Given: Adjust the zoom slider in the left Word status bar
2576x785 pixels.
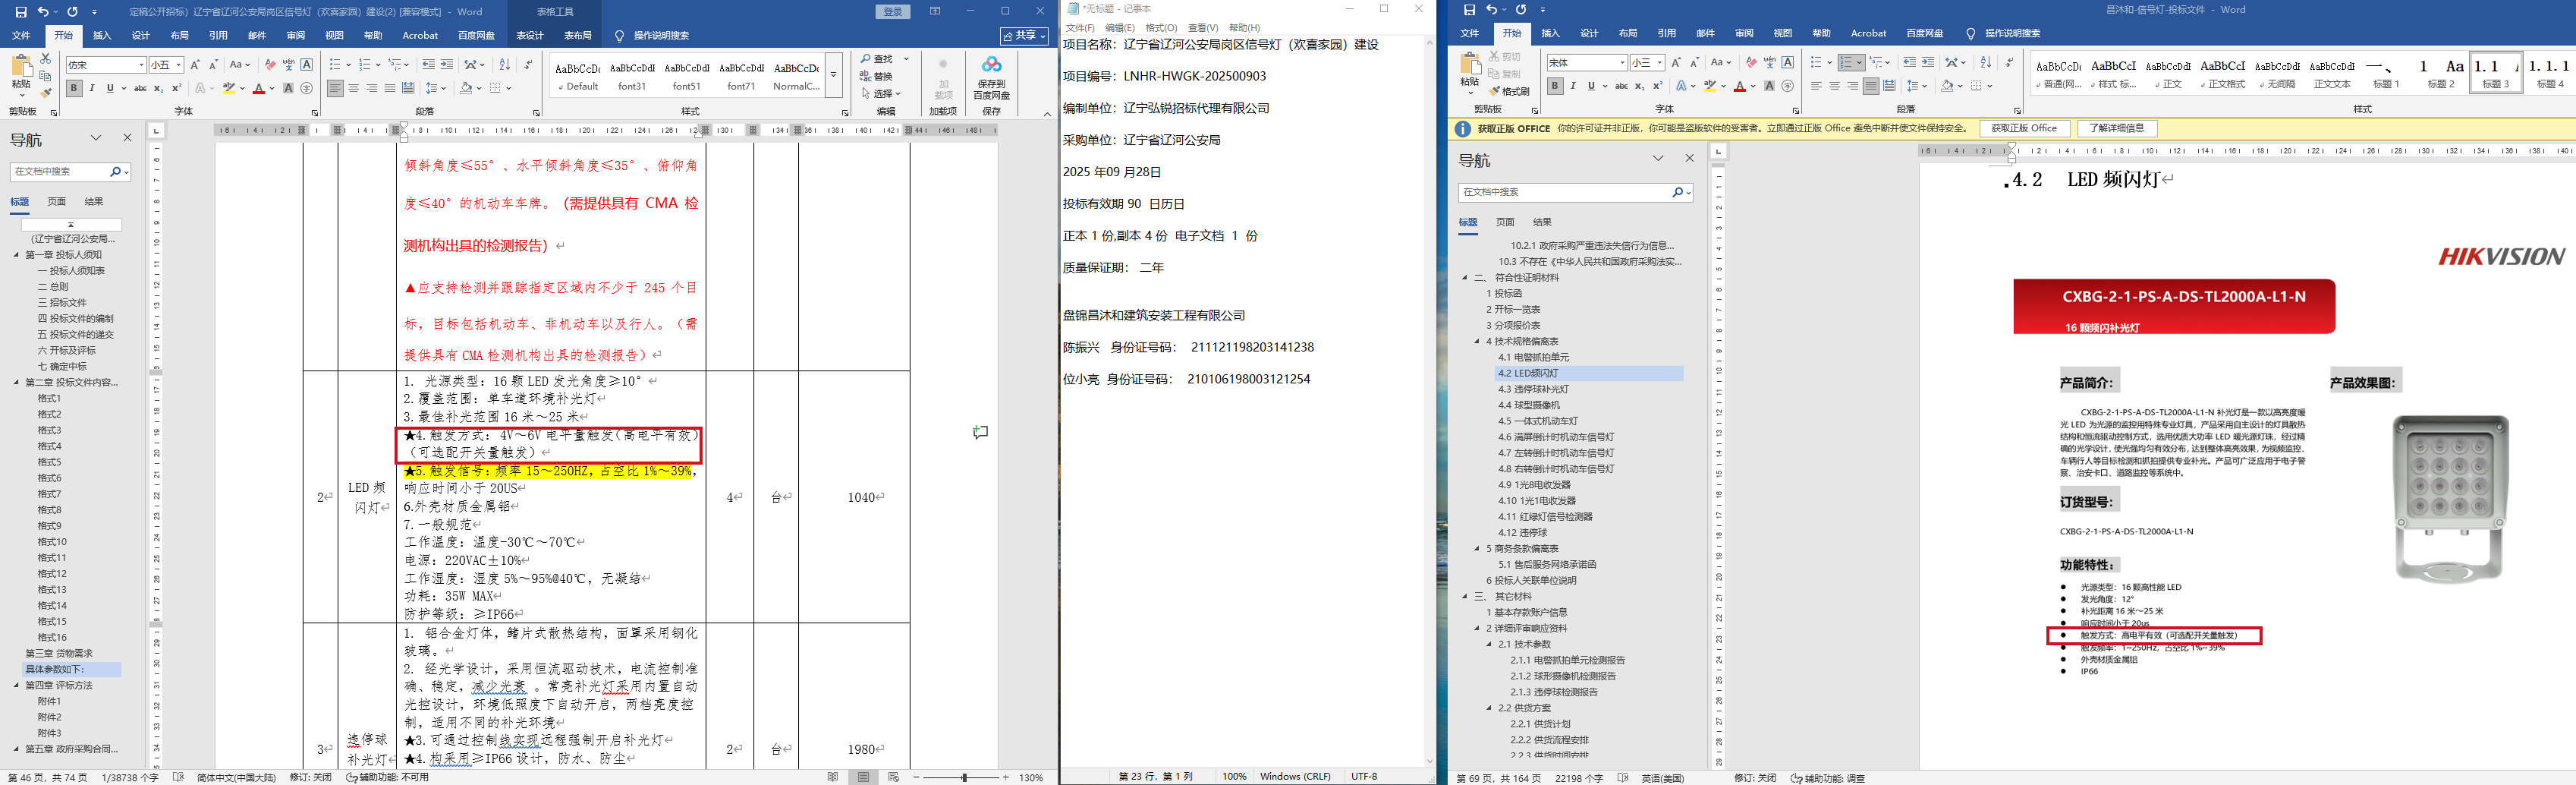Looking at the screenshot, I should [x=964, y=777].
